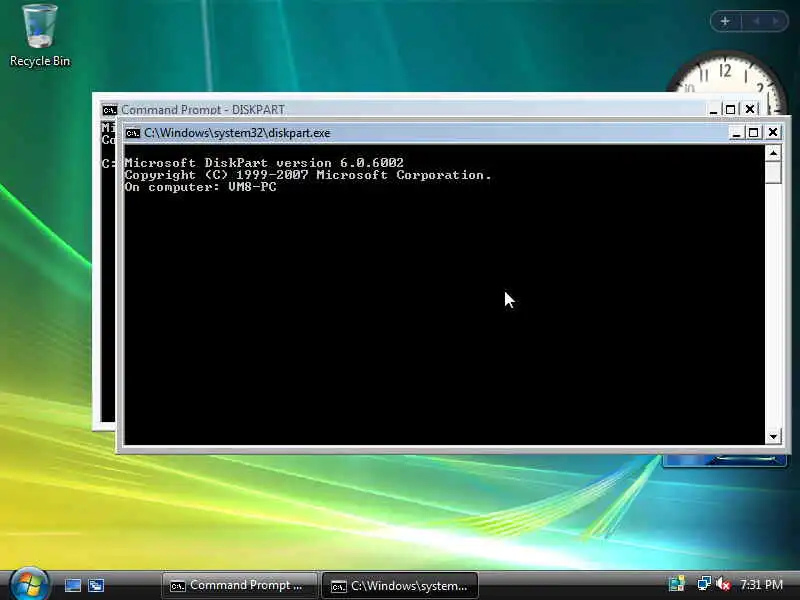The width and height of the screenshot is (800, 600).
Task: Click the 'On computer: VM8-PC' line
Action: click(201, 187)
